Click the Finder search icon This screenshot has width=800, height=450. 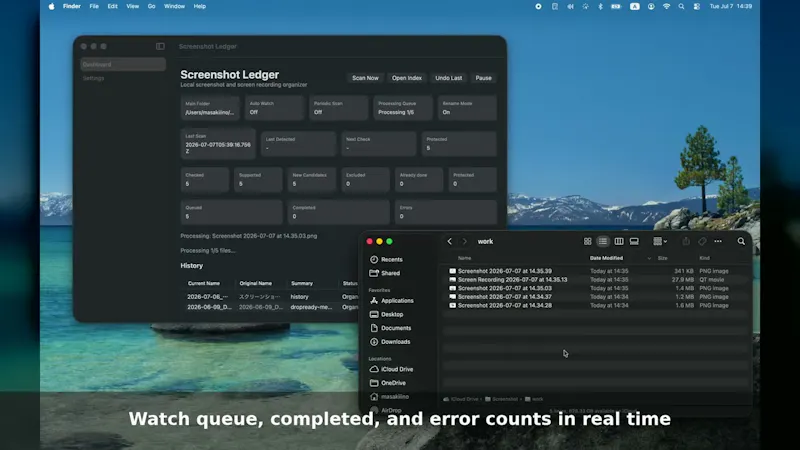coord(741,241)
